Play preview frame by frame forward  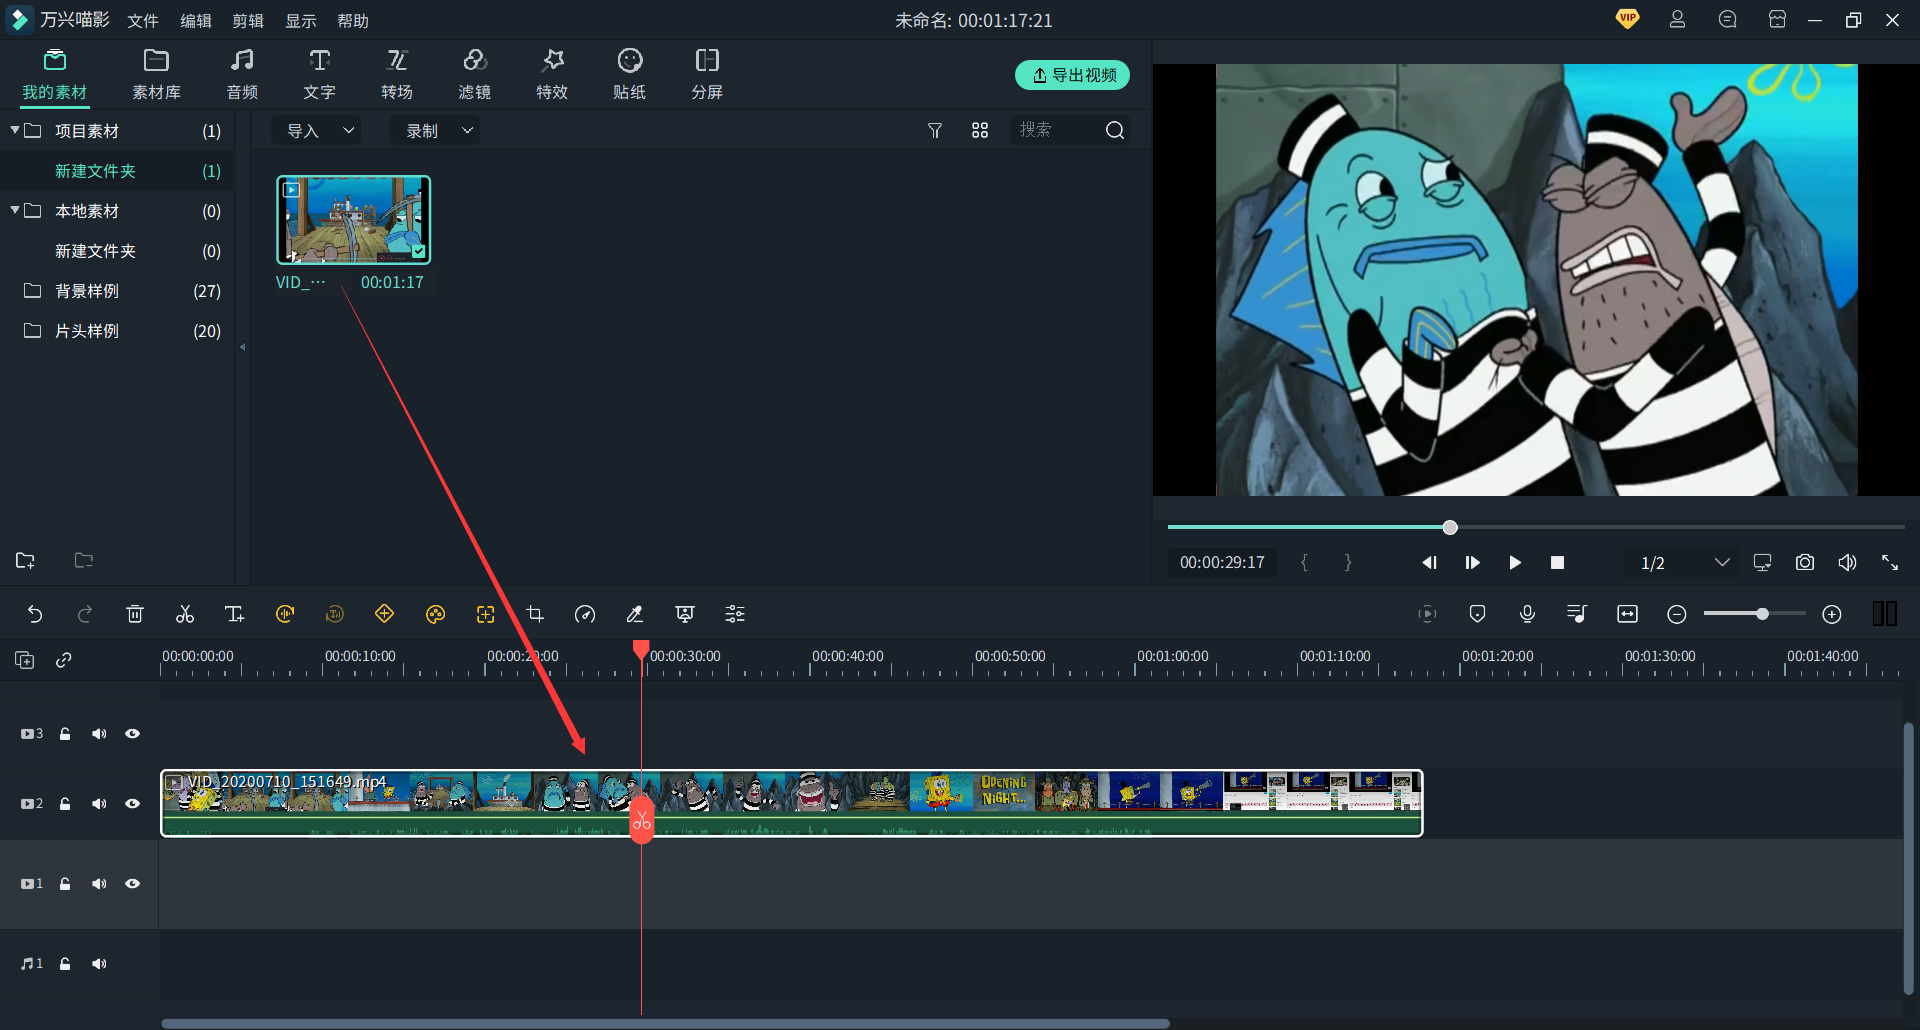point(1472,563)
